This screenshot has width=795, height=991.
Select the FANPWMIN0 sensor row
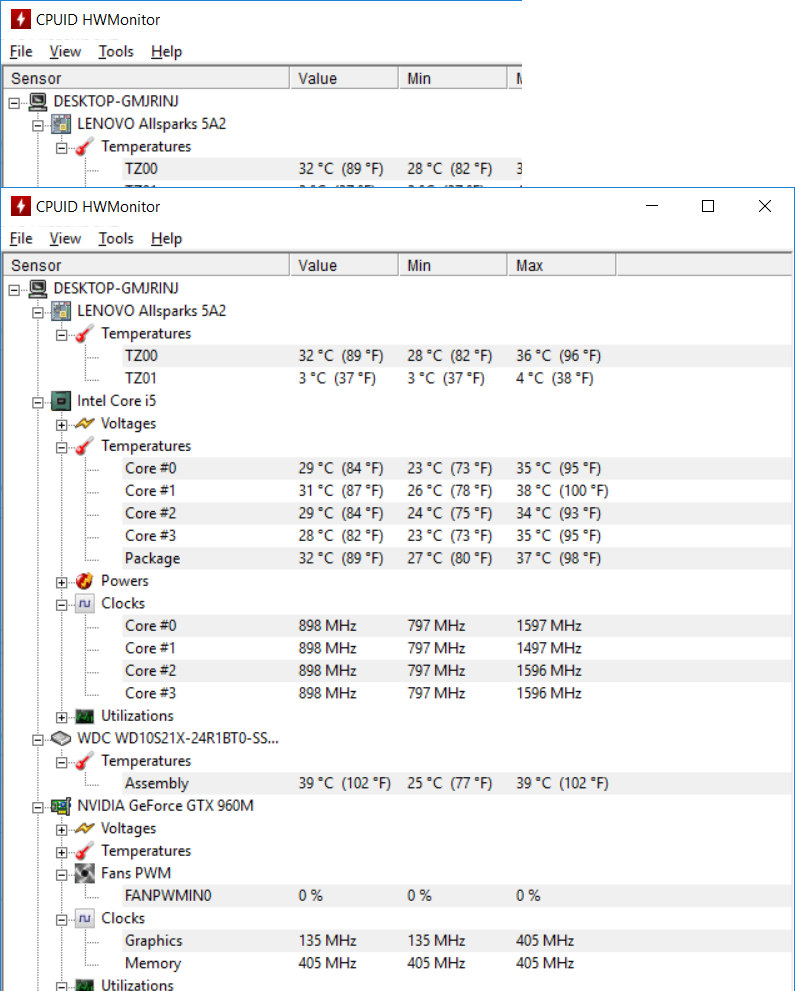pos(167,896)
